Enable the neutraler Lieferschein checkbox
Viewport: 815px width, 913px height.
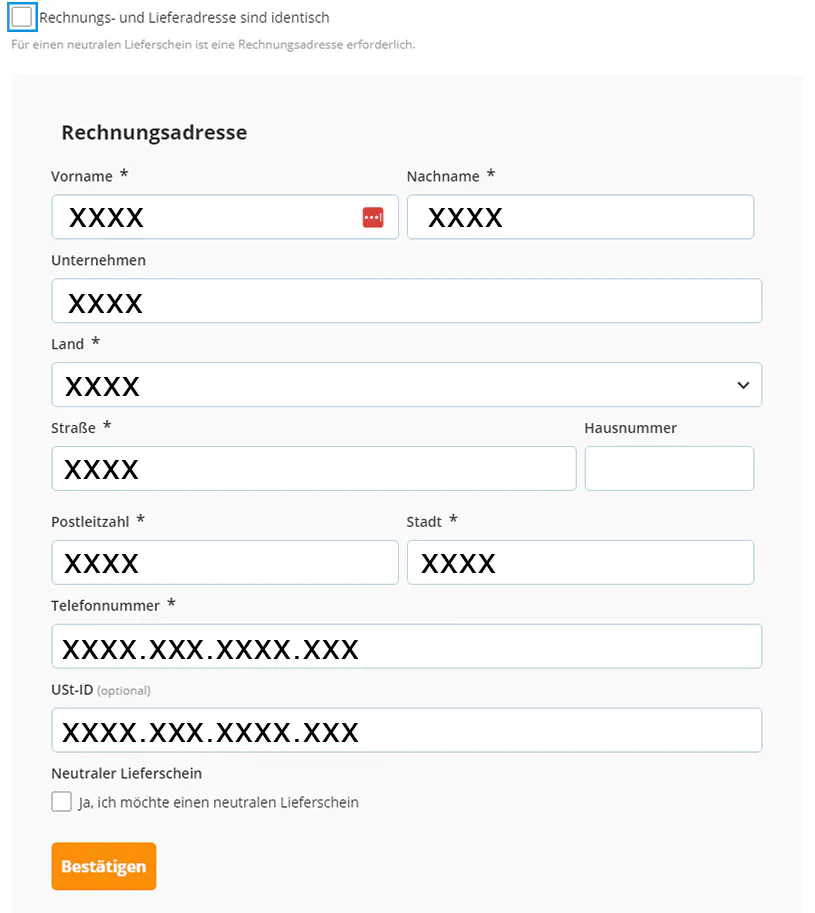point(62,802)
